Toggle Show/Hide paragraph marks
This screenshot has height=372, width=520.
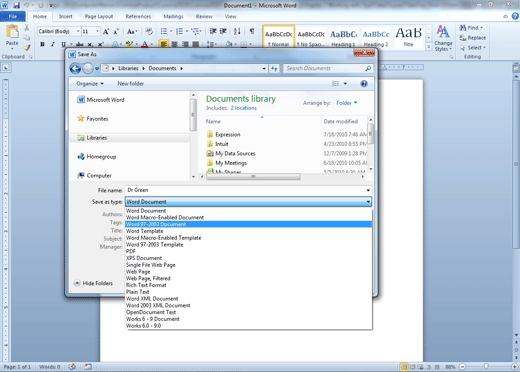click(x=252, y=31)
